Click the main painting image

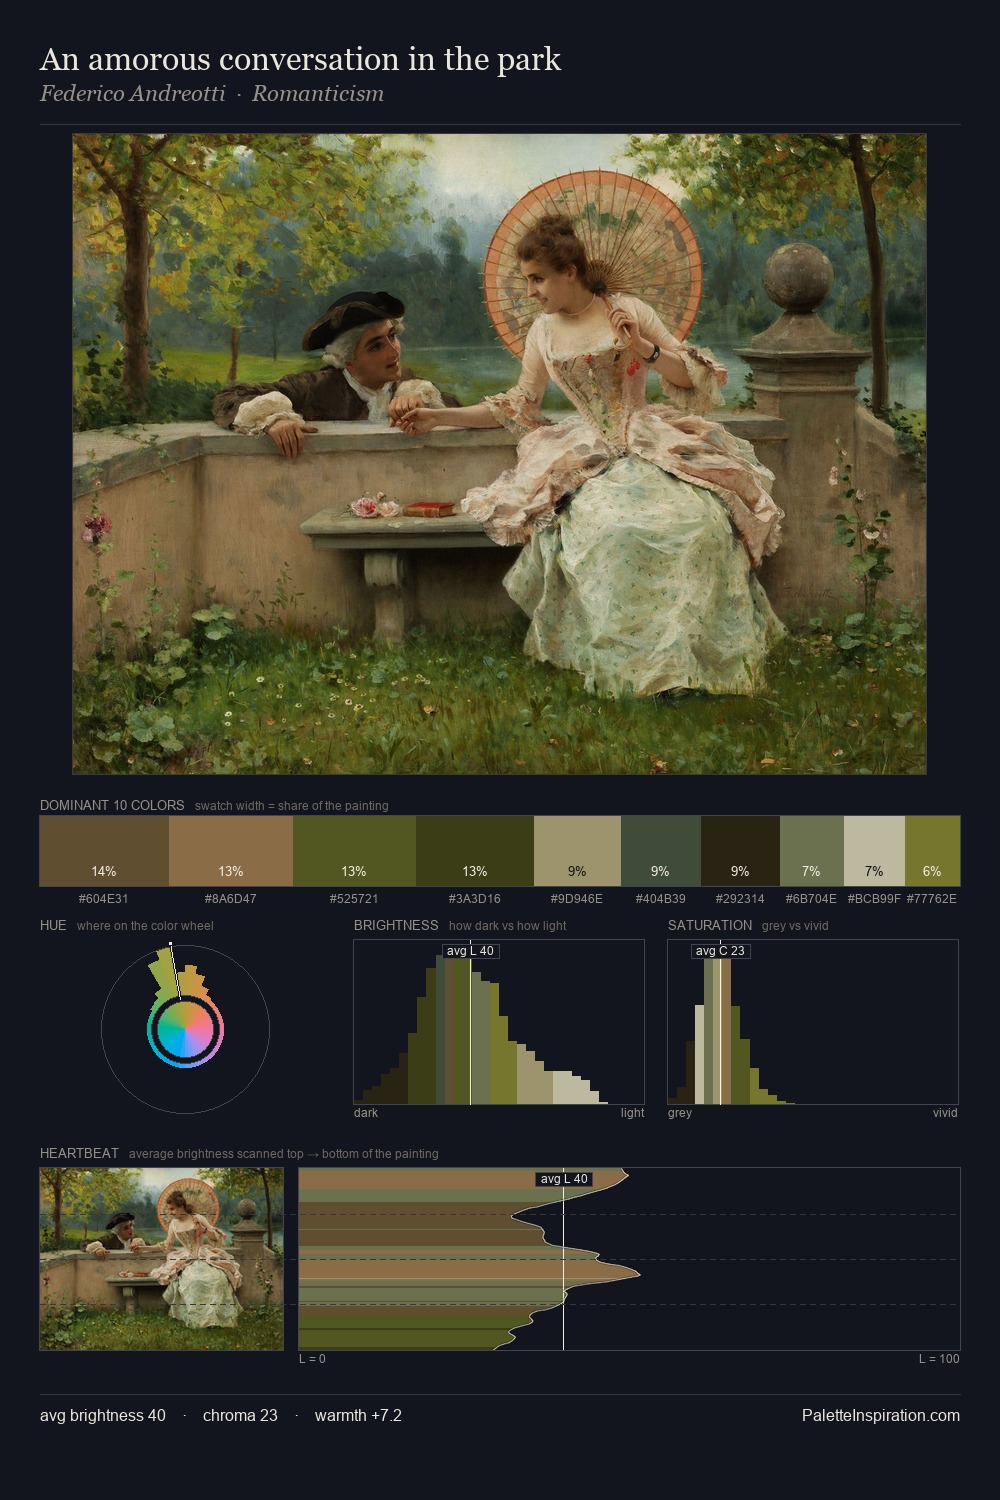coord(499,454)
